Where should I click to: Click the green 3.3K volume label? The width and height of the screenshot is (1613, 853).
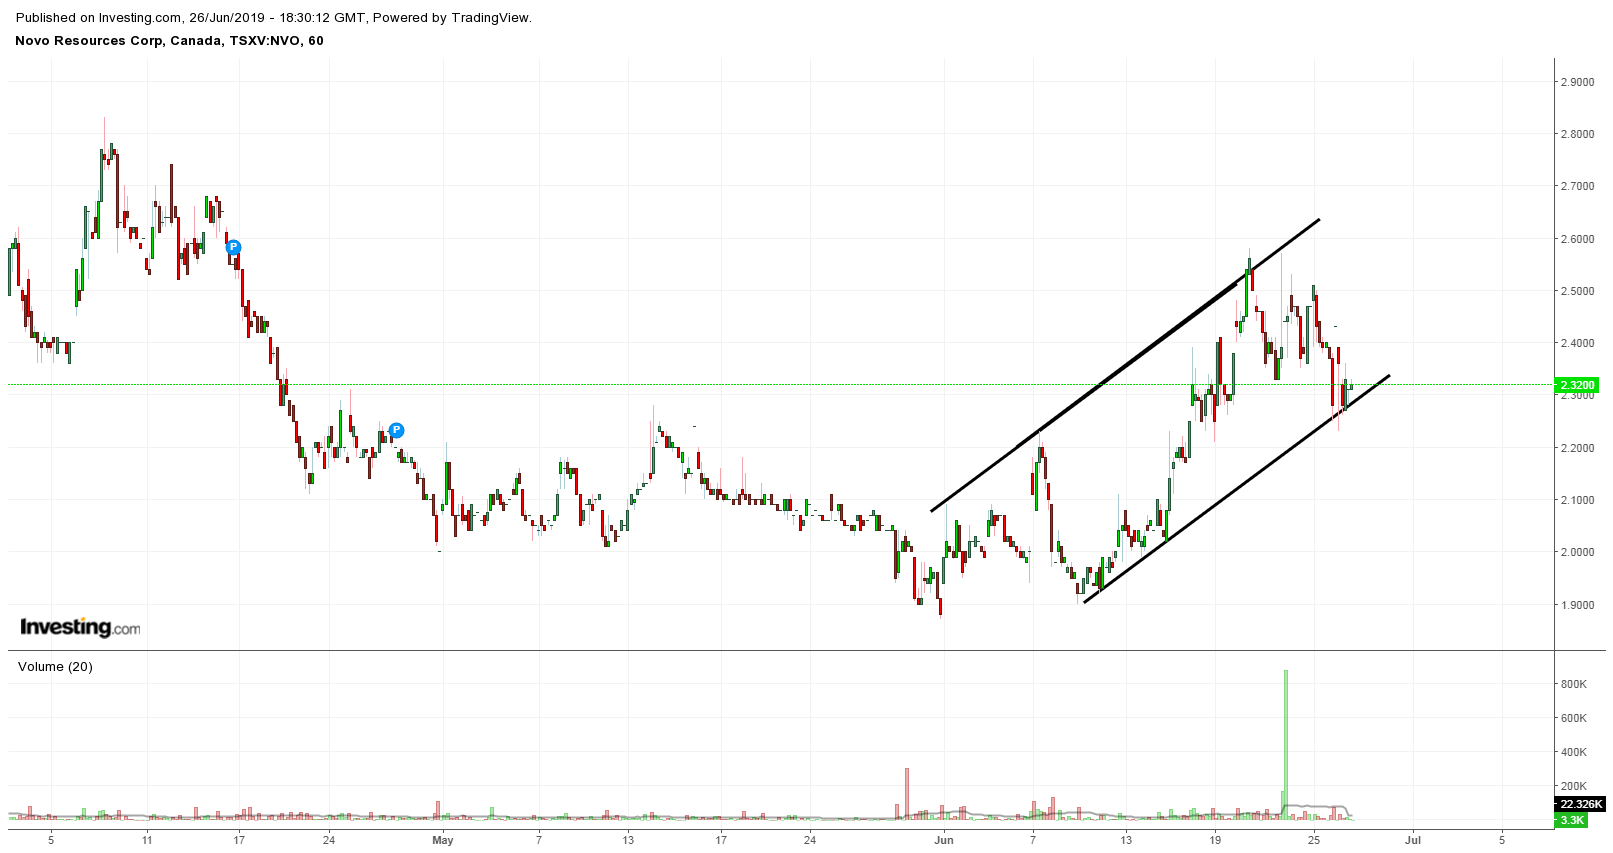point(1571,820)
